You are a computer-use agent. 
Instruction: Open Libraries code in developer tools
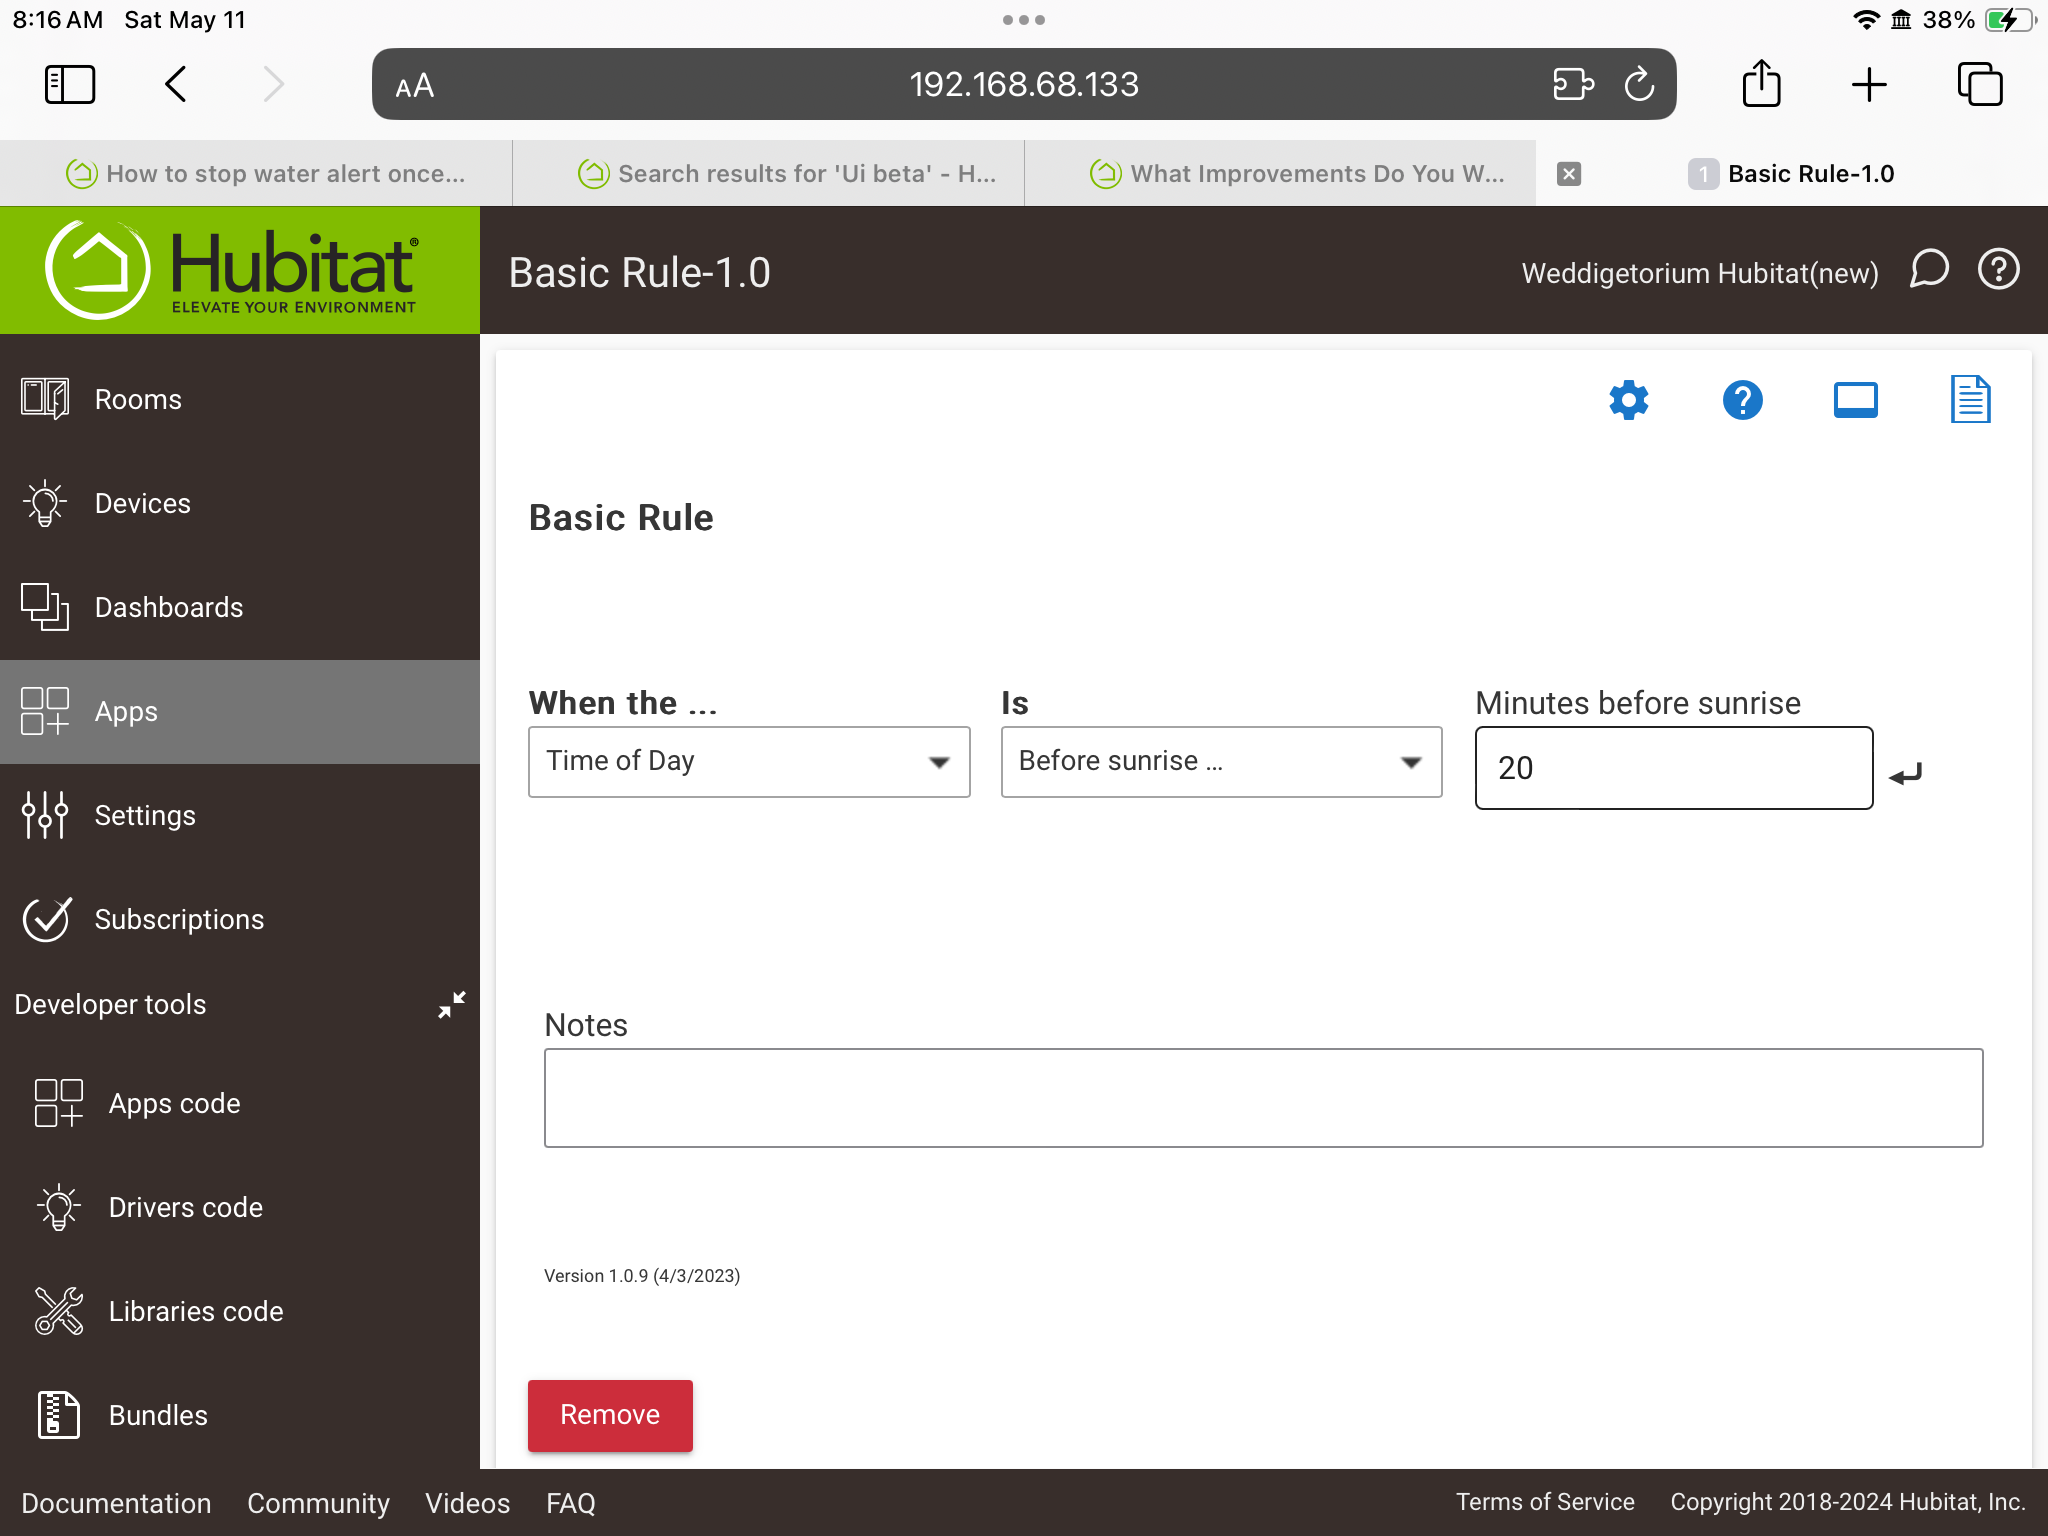(240, 1311)
